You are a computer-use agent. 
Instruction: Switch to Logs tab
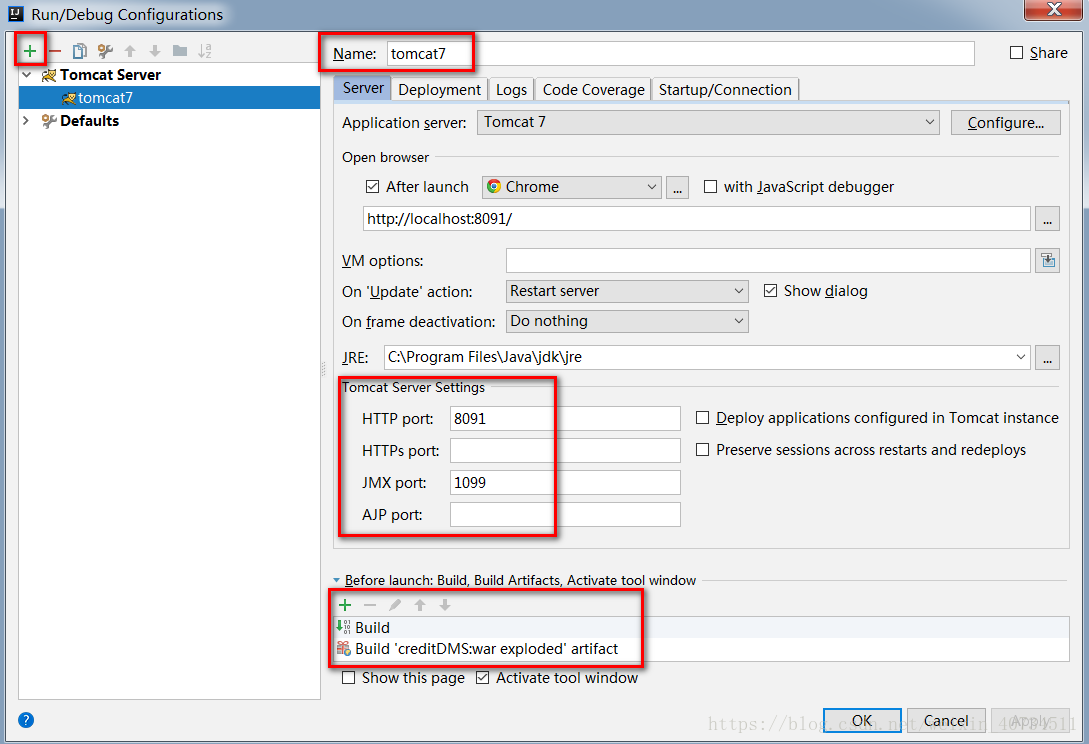pos(511,90)
